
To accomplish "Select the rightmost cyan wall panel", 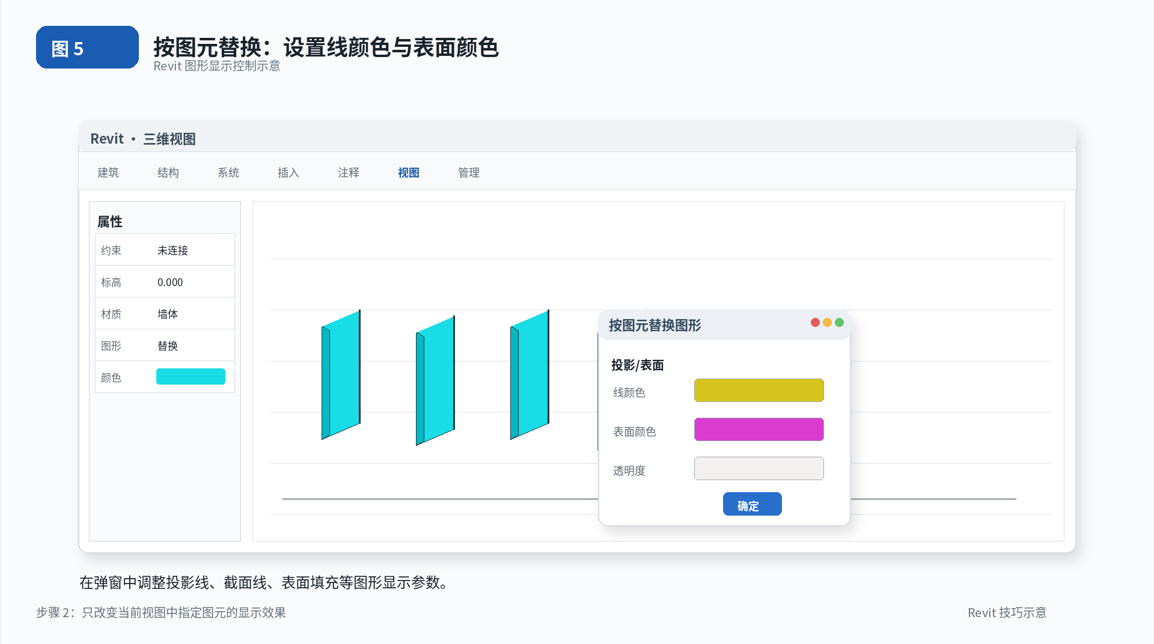I will (x=529, y=375).
